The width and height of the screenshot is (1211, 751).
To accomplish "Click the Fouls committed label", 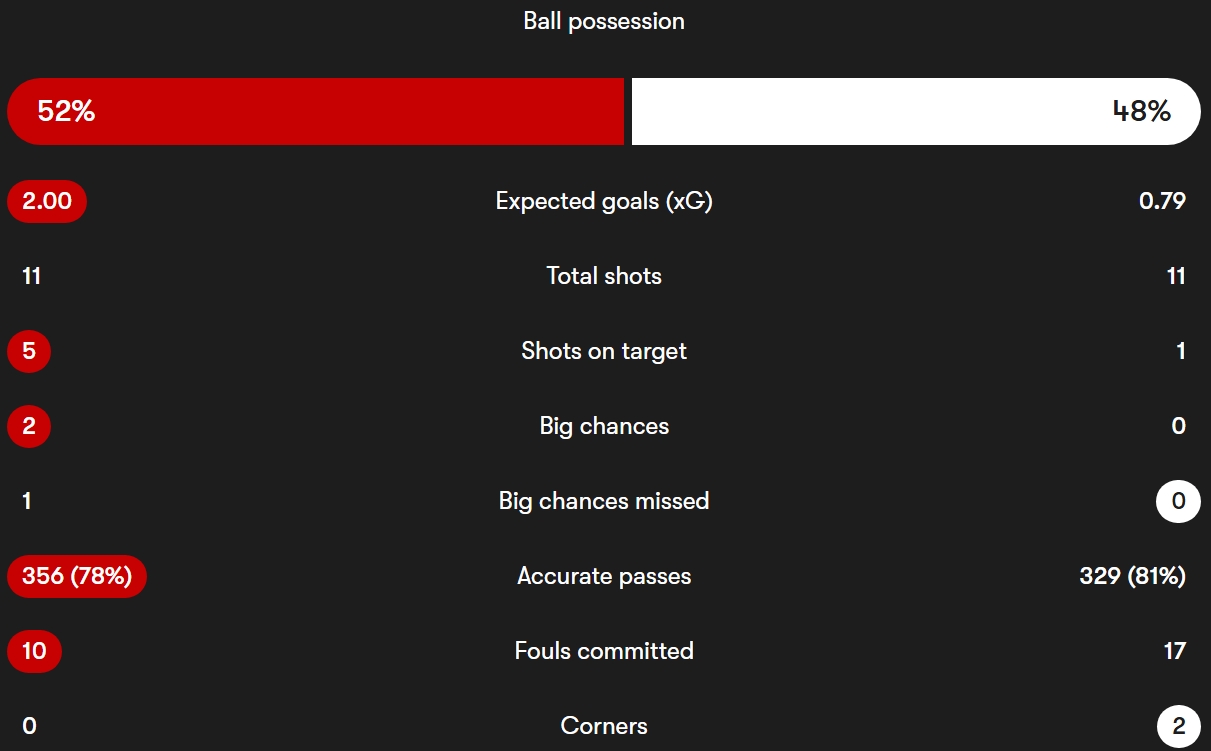I will pyautogui.click(x=604, y=651).
